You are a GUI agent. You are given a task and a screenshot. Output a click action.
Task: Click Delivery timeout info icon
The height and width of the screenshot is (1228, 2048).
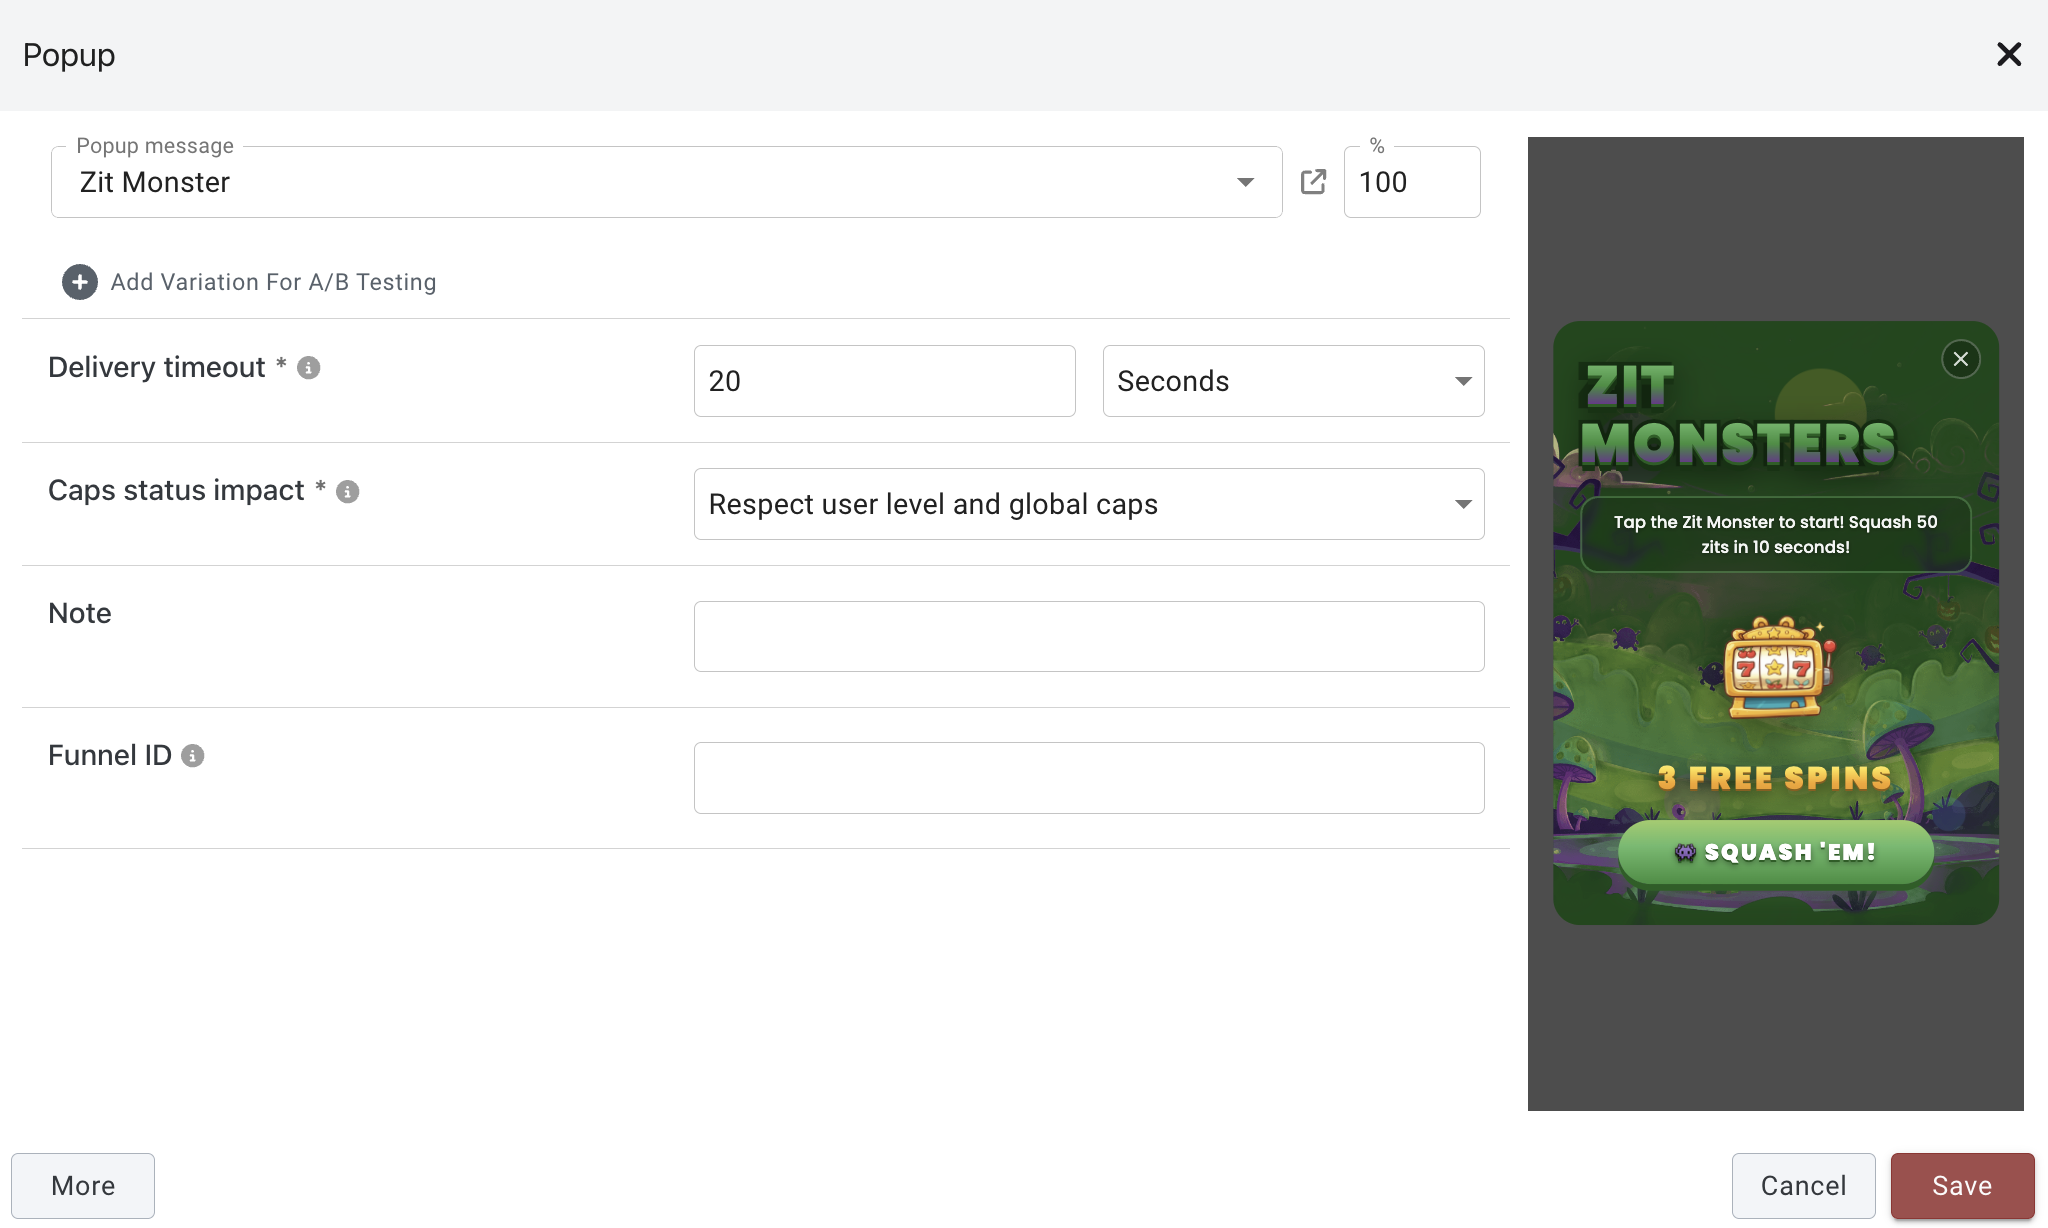pos(309,368)
